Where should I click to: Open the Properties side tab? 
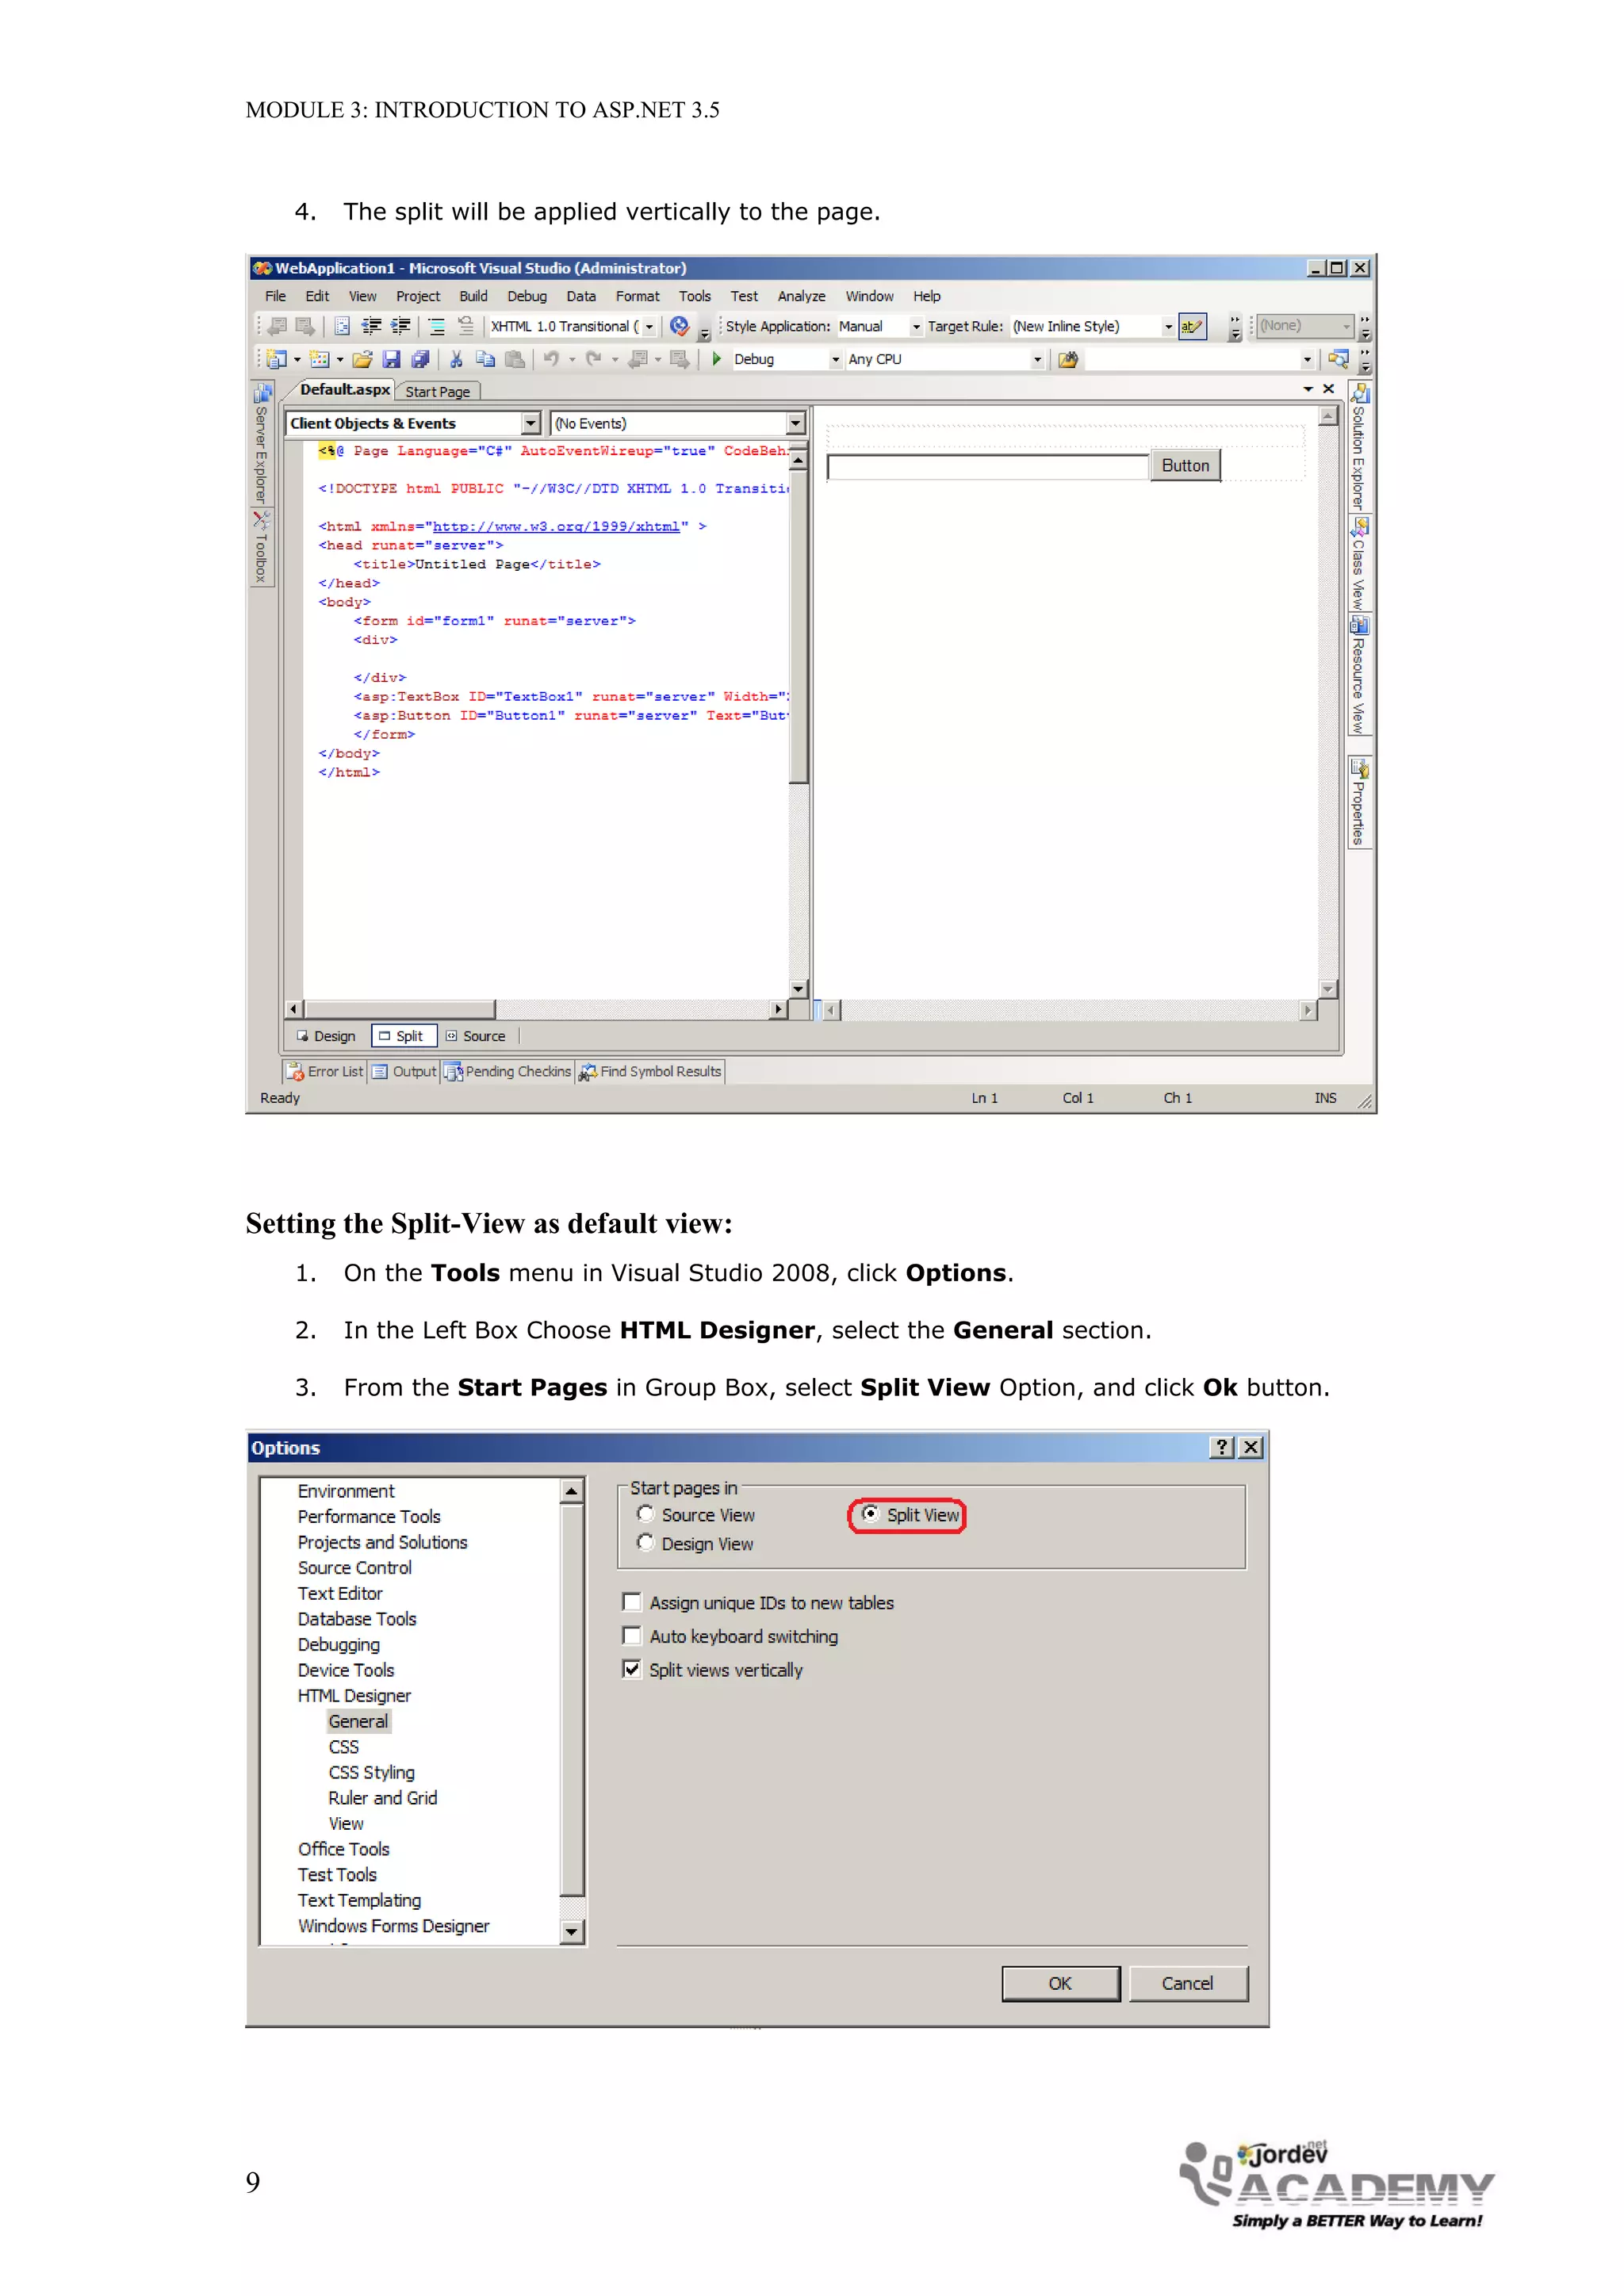click(x=1359, y=803)
